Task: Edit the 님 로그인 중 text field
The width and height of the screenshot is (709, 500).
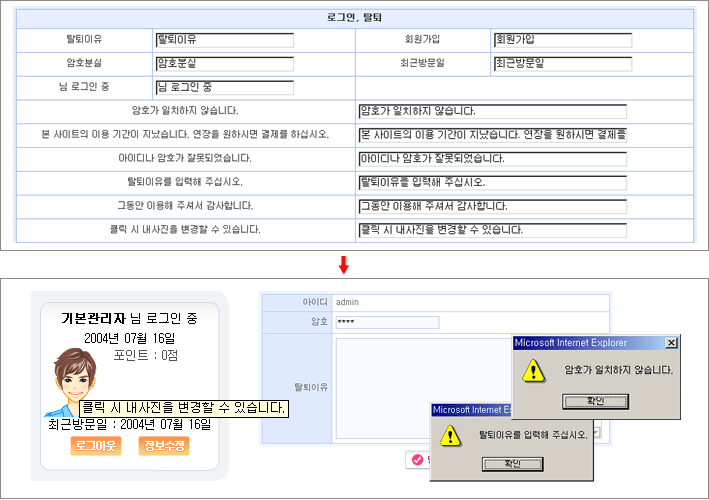Action: click(224, 88)
